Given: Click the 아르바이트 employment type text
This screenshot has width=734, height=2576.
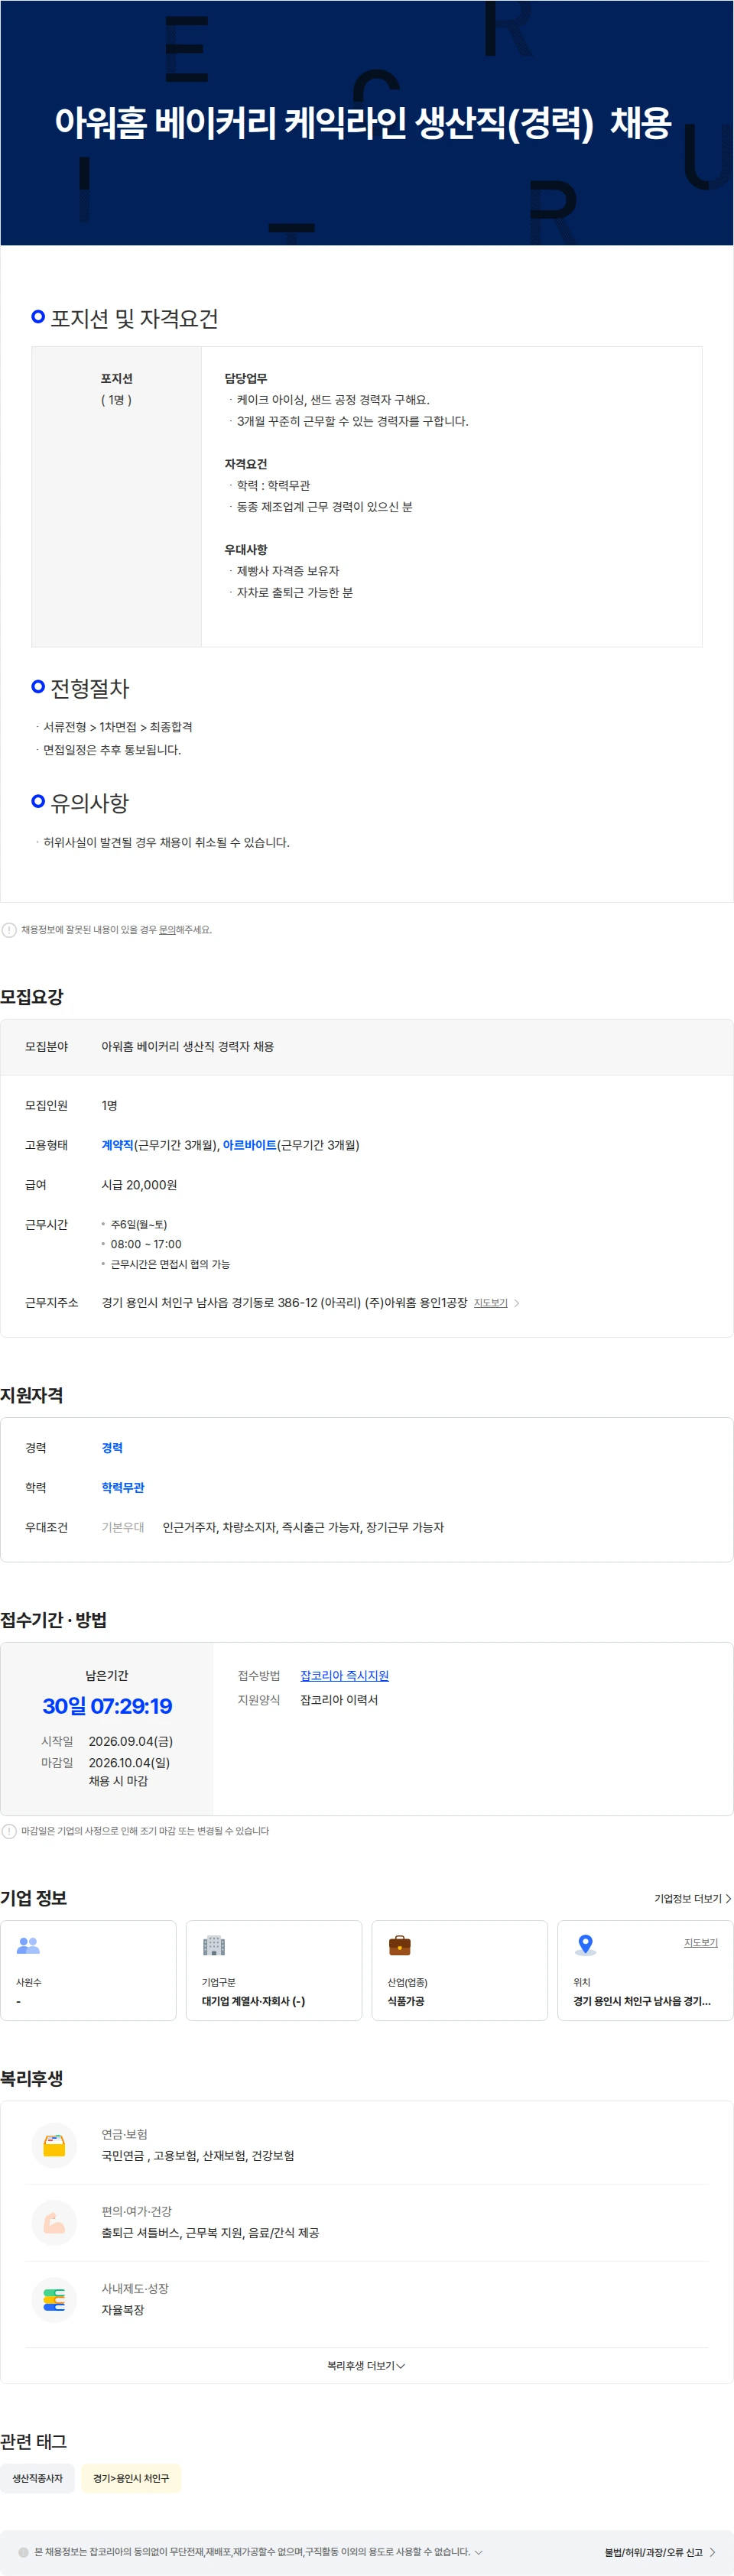Looking at the screenshot, I should (x=249, y=1145).
